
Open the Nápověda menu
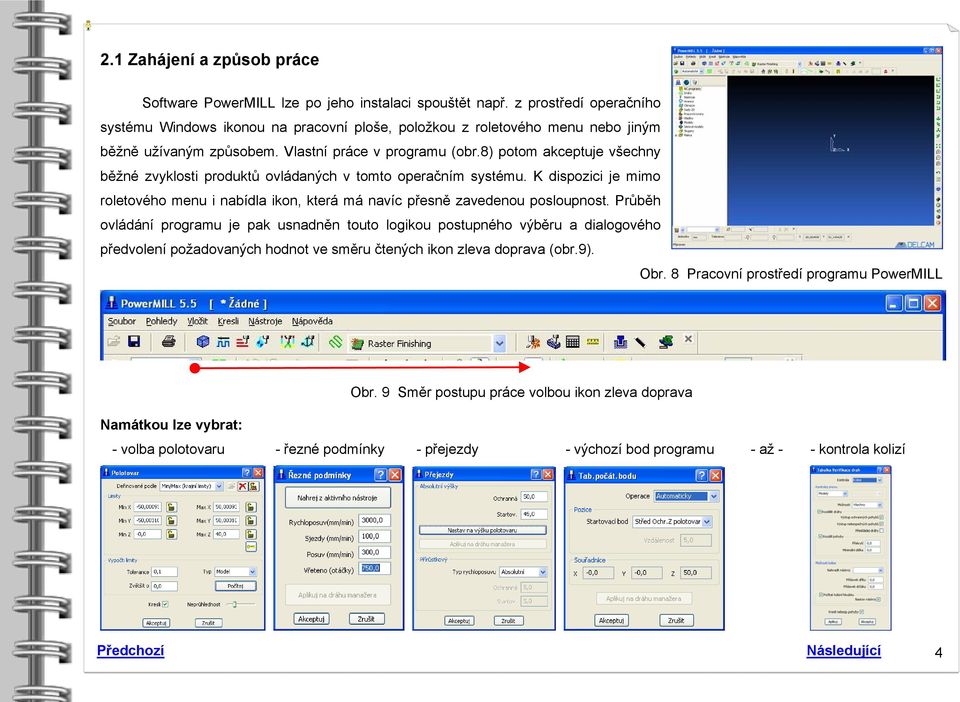point(312,321)
